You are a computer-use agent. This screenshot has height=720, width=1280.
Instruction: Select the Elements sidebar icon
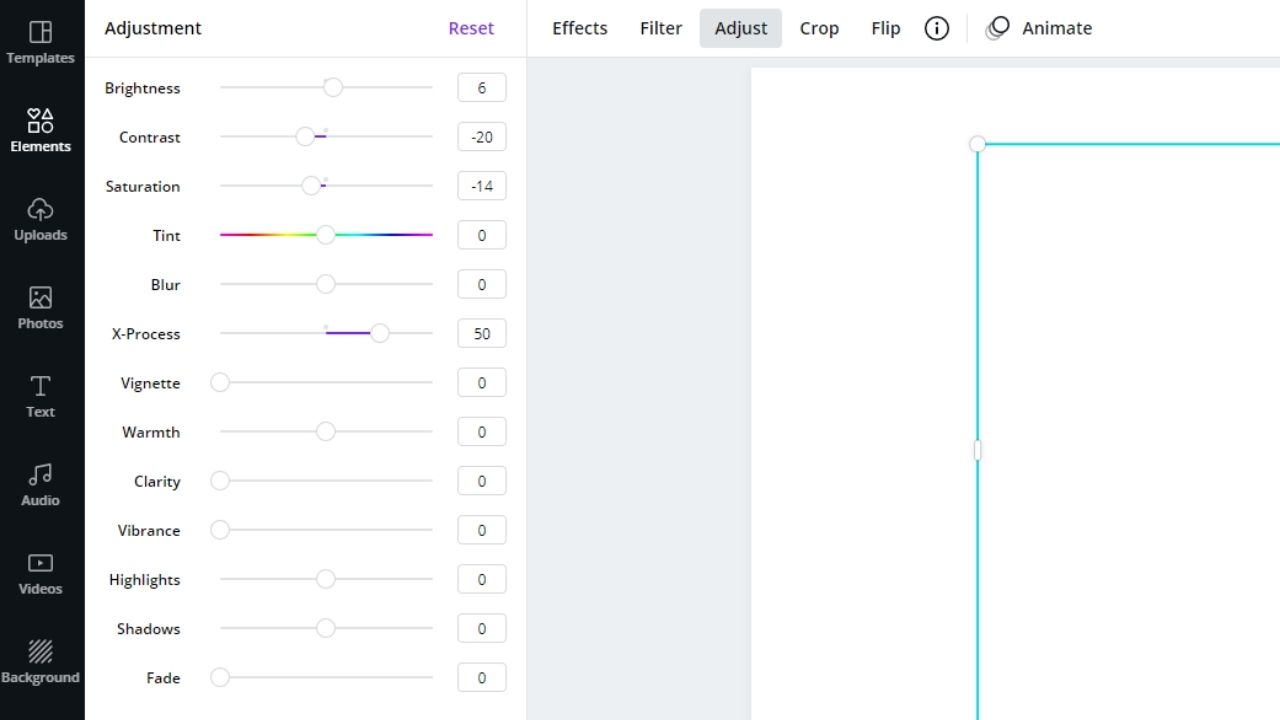click(40, 131)
